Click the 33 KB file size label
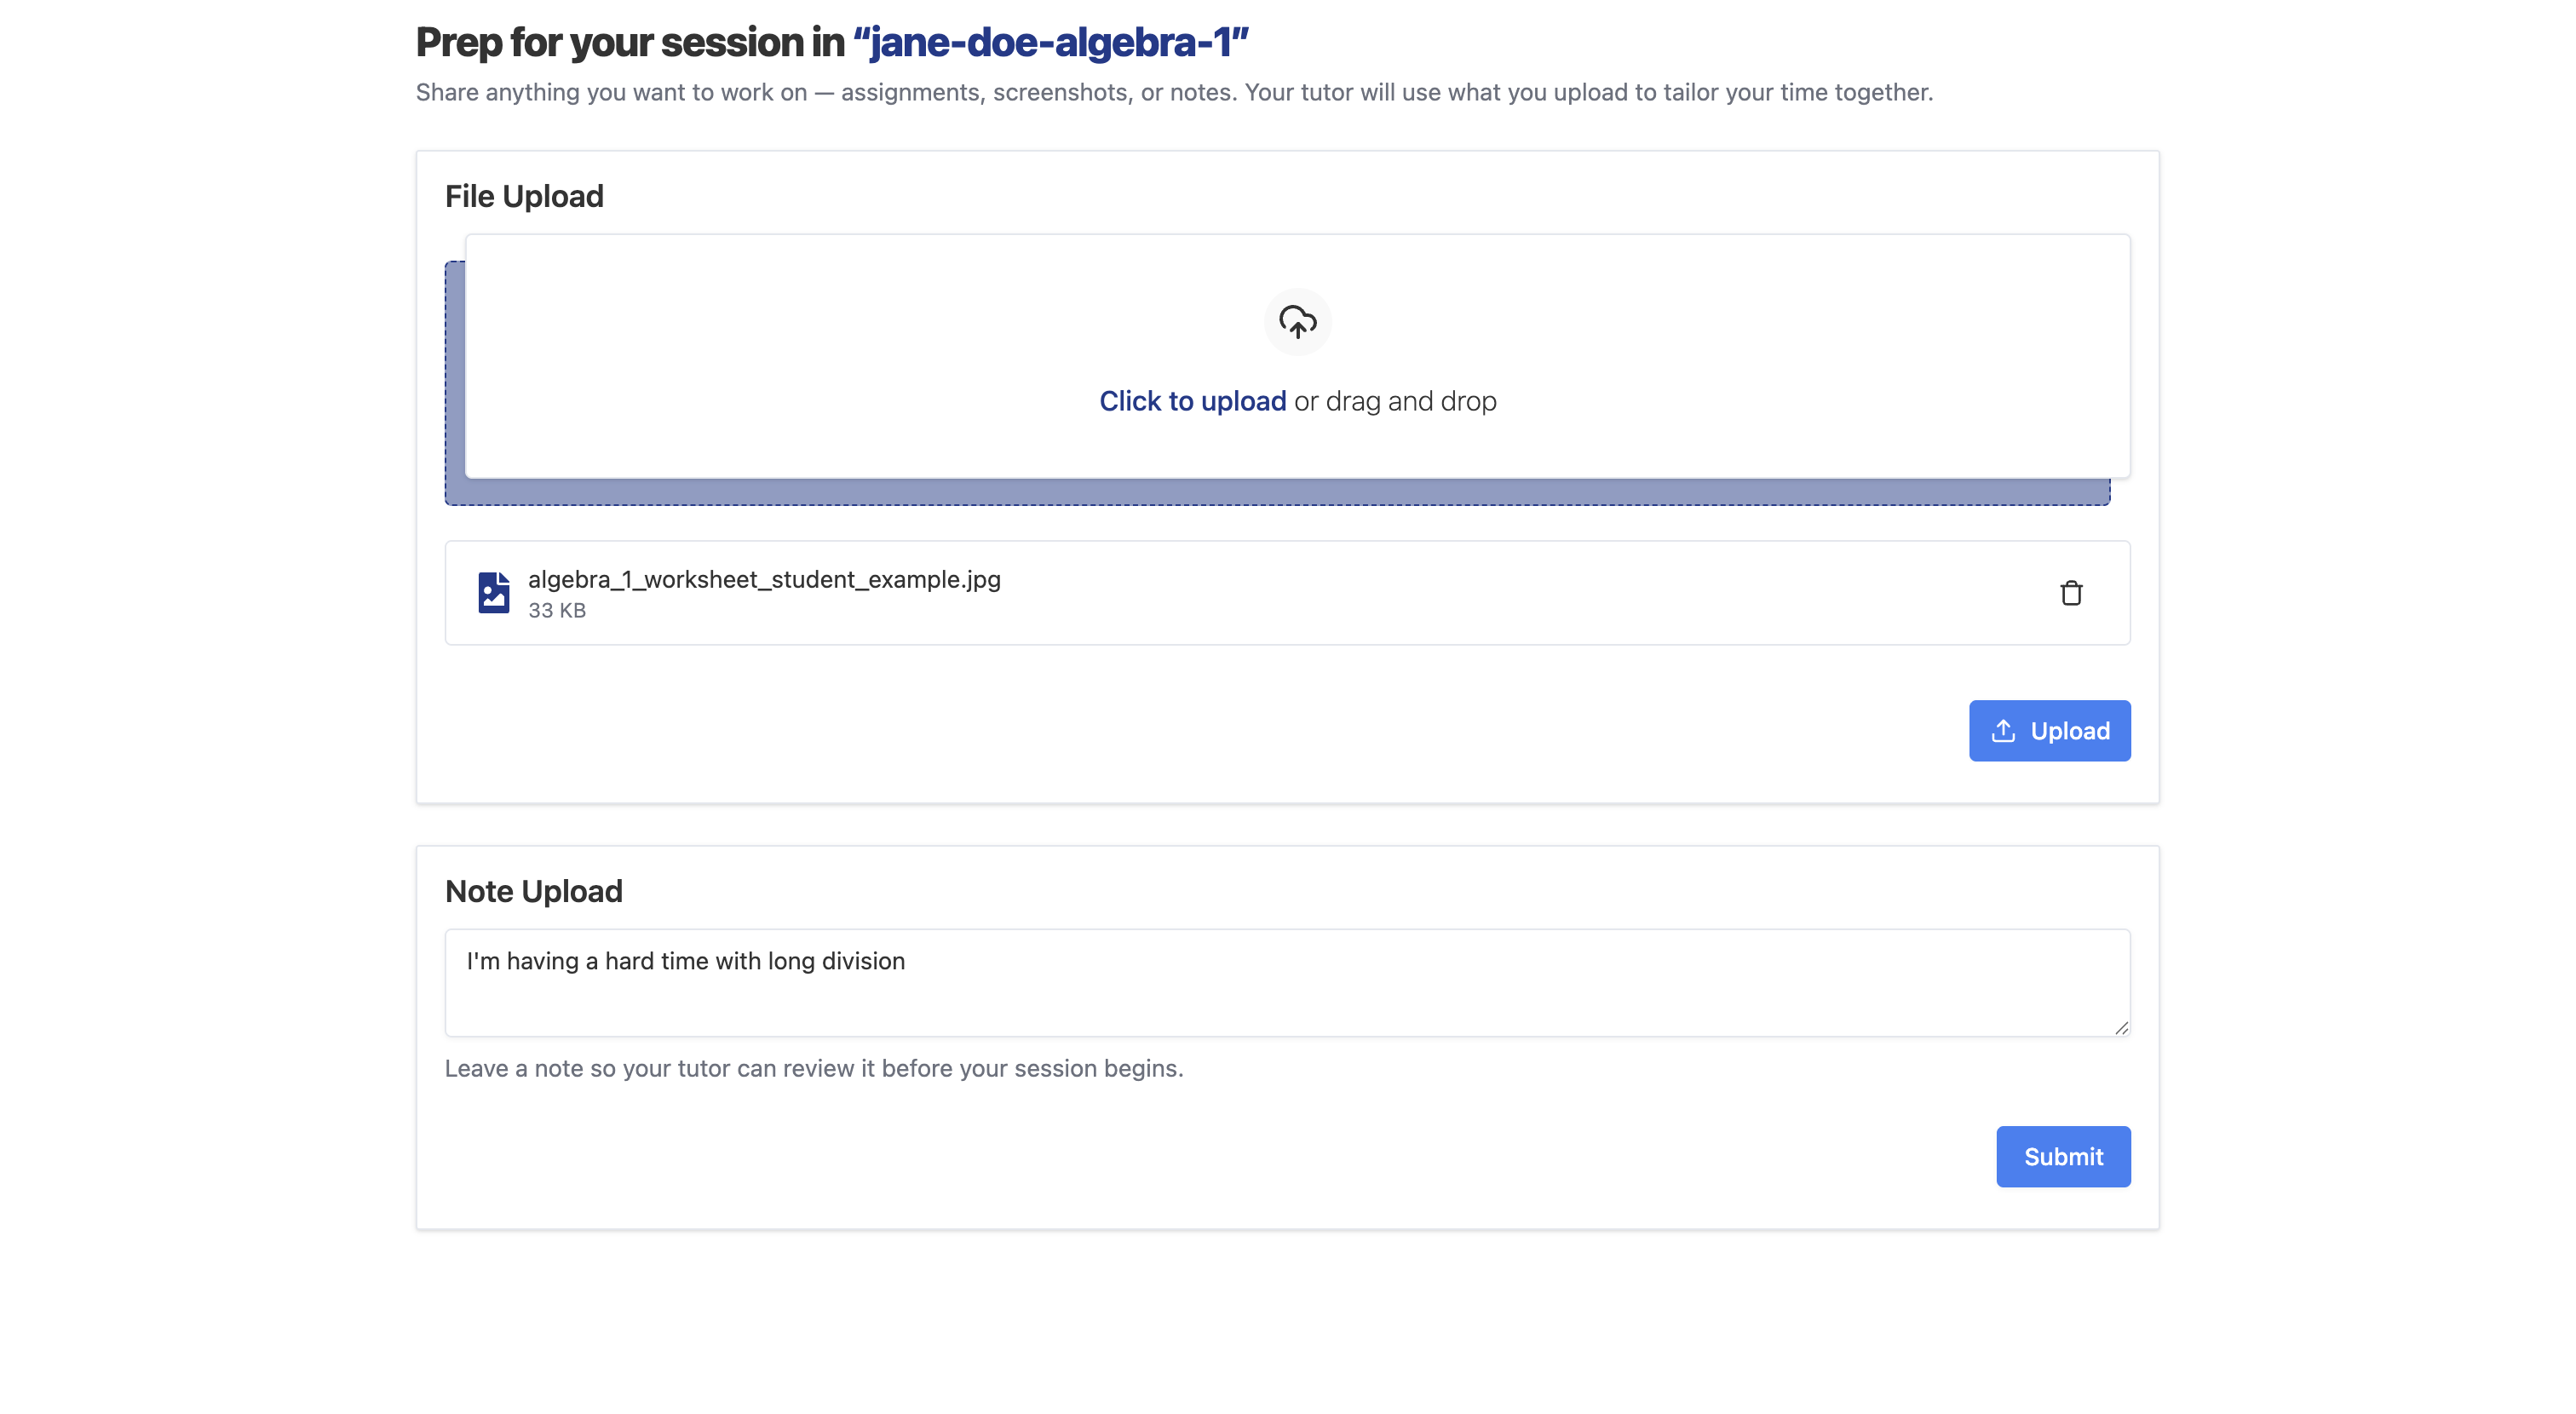Image resolution: width=2576 pixels, height=1414 pixels. click(x=557, y=610)
